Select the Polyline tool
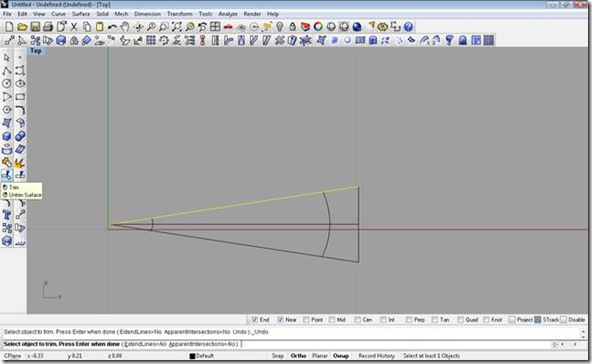Image resolution: width=592 pixels, height=364 pixels. pyautogui.click(x=7, y=71)
